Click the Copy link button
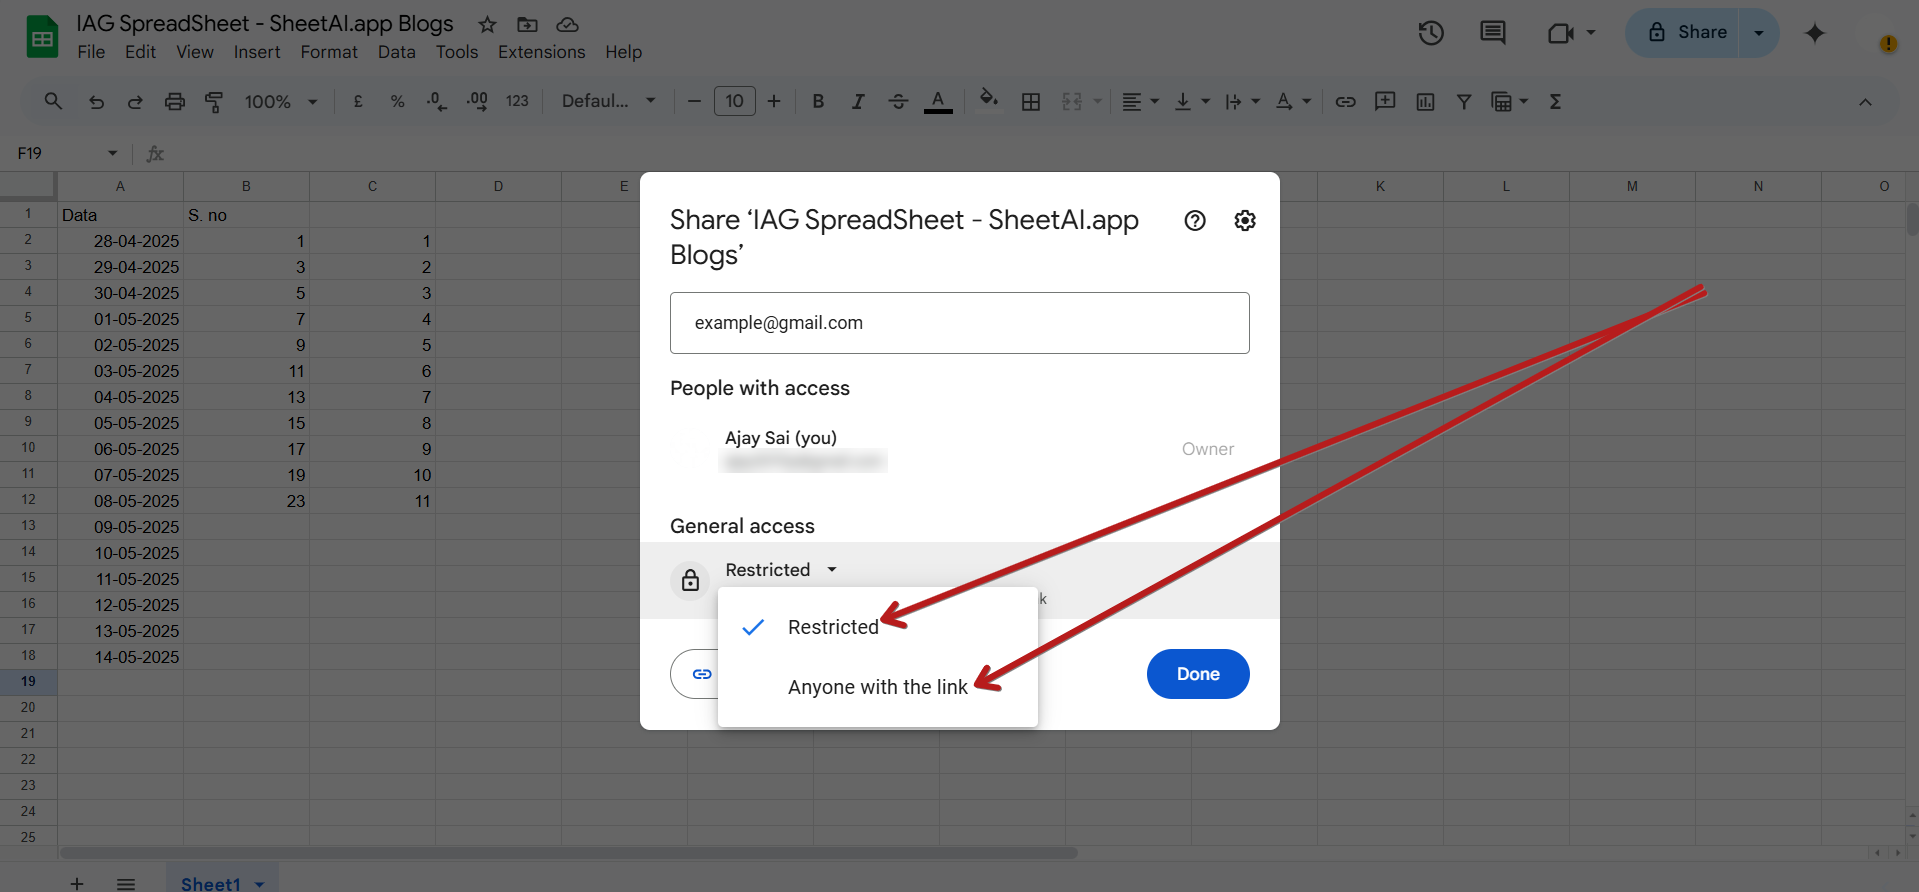Viewport: 1919px width, 892px height. click(695, 674)
